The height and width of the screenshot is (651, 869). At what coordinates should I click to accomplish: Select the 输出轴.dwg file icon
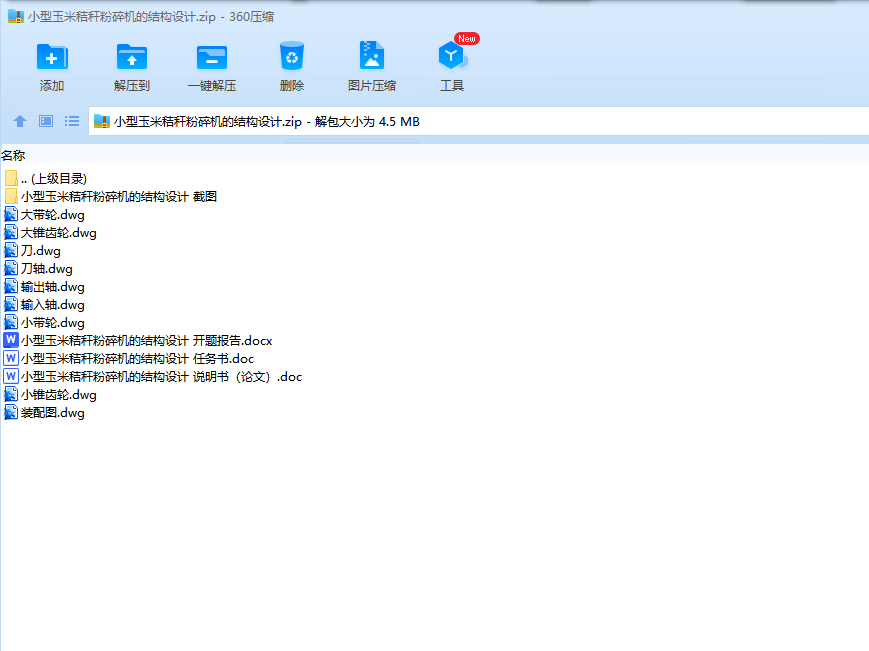[11, 286]
